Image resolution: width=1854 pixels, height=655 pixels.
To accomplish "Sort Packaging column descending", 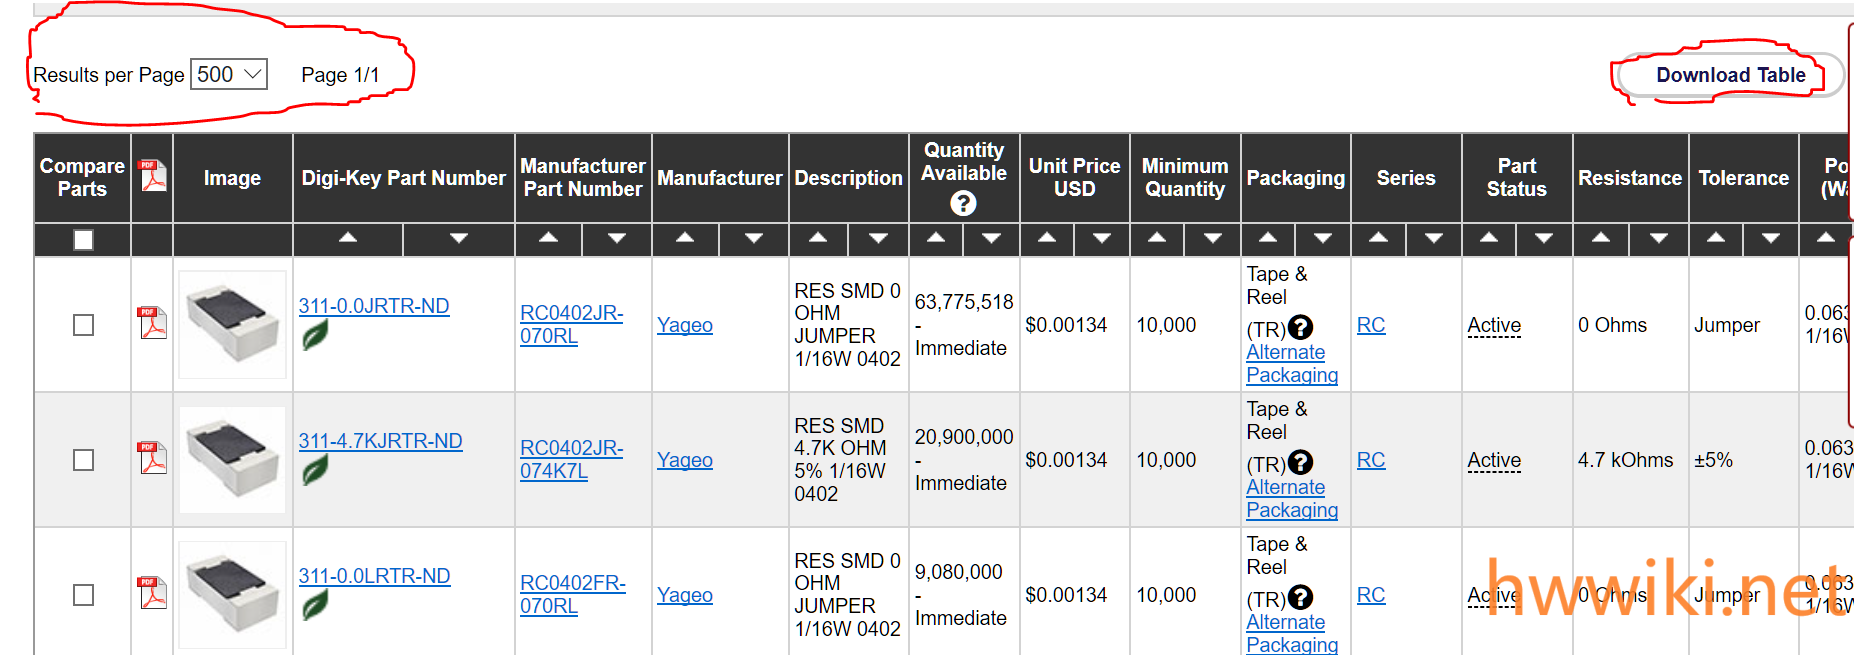I will coord(1322,238).
